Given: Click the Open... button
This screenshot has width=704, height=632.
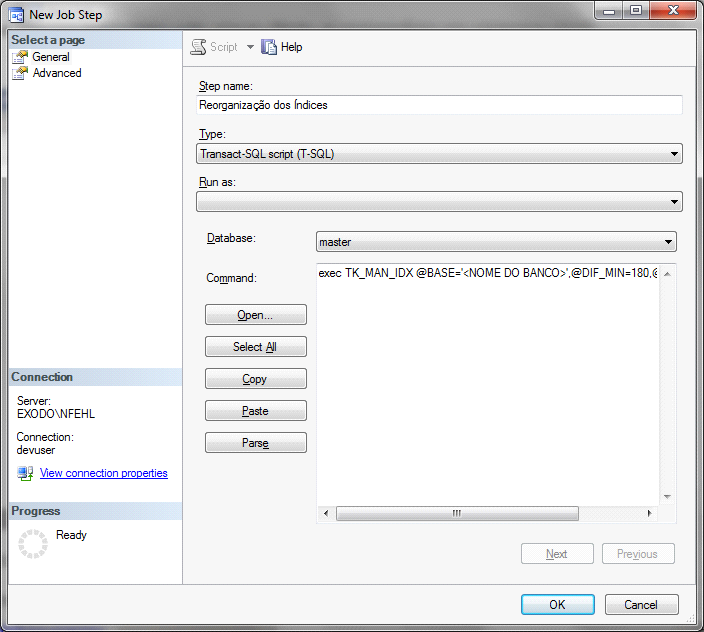Looking at the screenshot, I should point(255,315).
